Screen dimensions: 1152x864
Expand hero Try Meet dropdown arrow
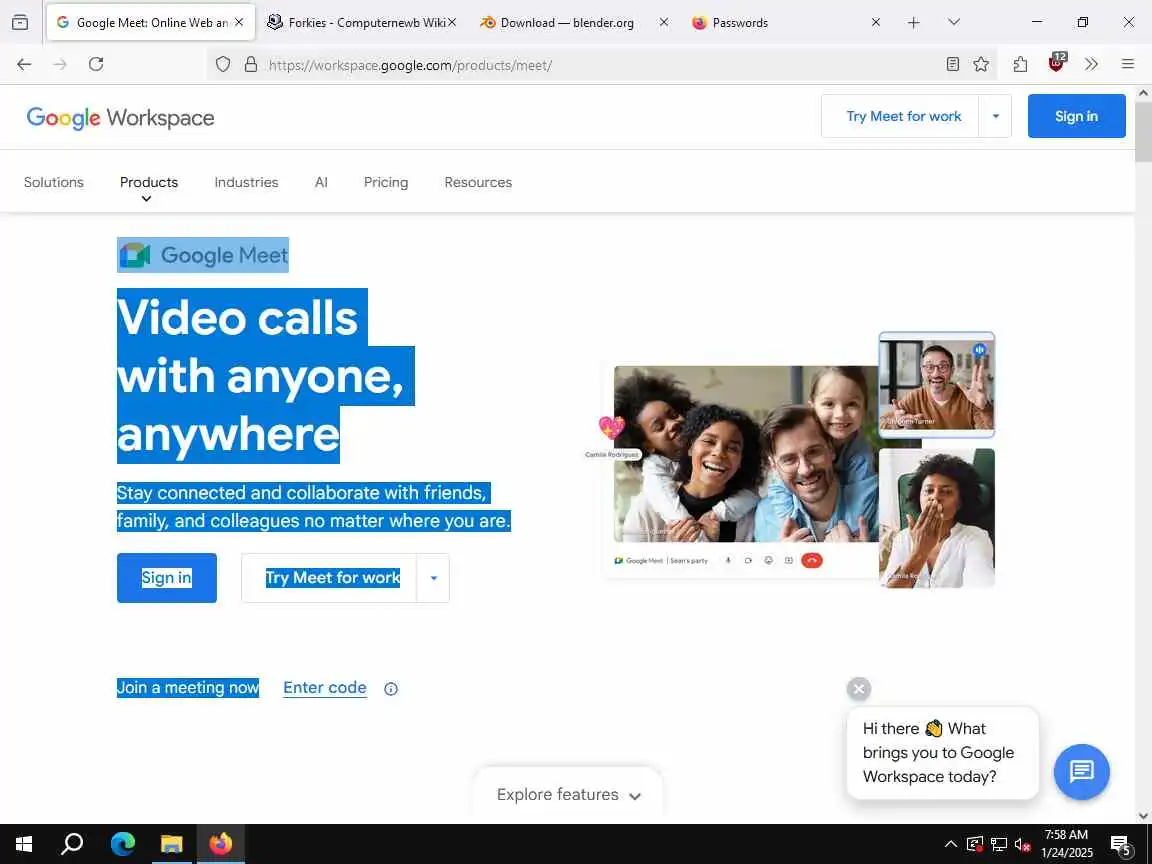click(433, 578)
